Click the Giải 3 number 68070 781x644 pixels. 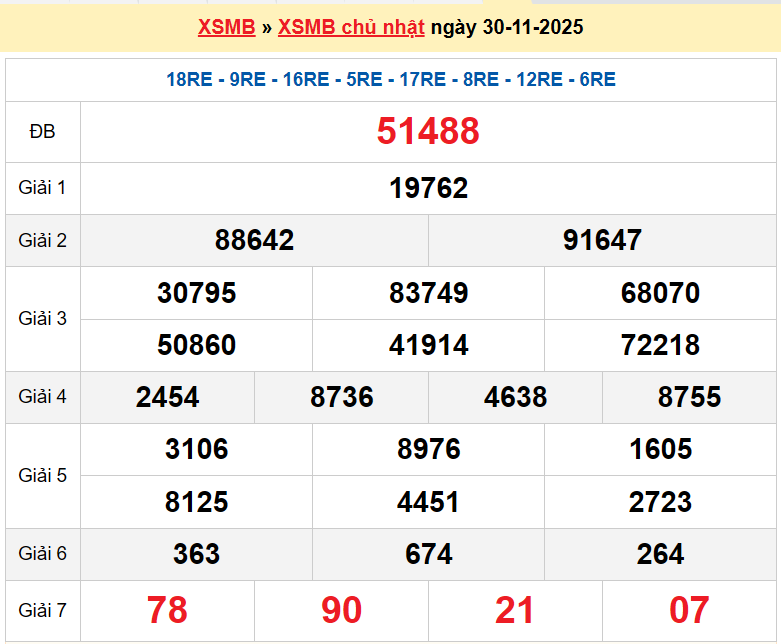pos(660,293)
